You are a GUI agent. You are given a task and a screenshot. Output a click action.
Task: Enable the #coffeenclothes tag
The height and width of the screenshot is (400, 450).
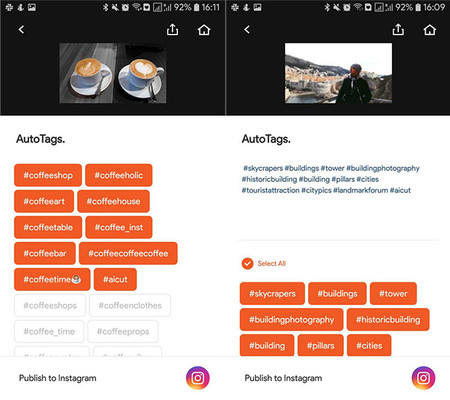pos(130,305)
